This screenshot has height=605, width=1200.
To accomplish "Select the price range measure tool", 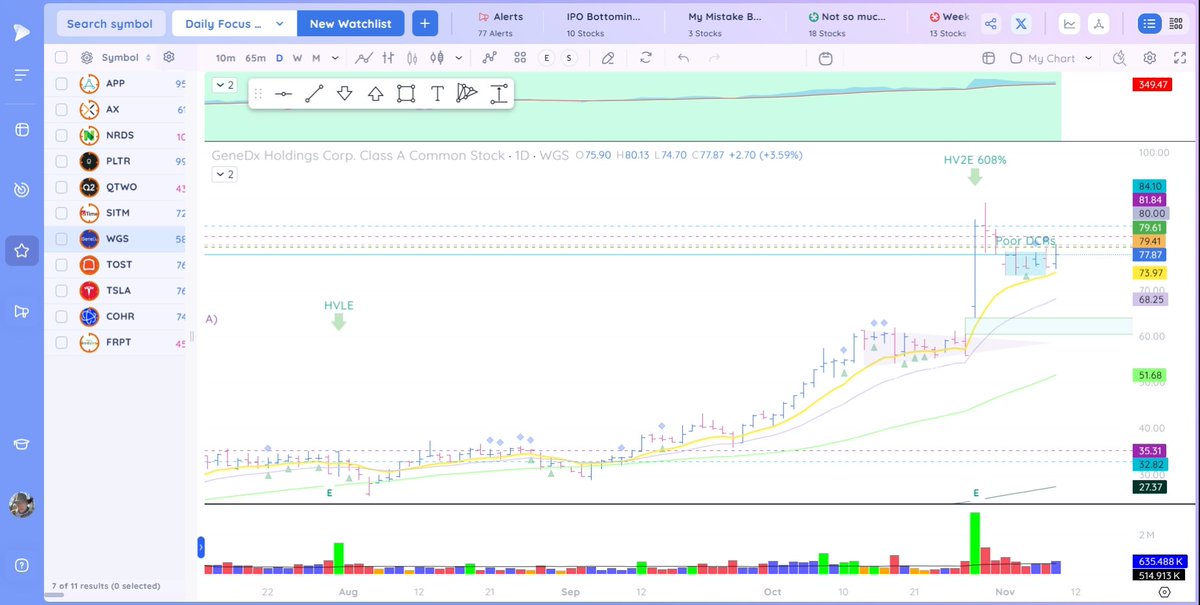I will (x=498, y=94).
